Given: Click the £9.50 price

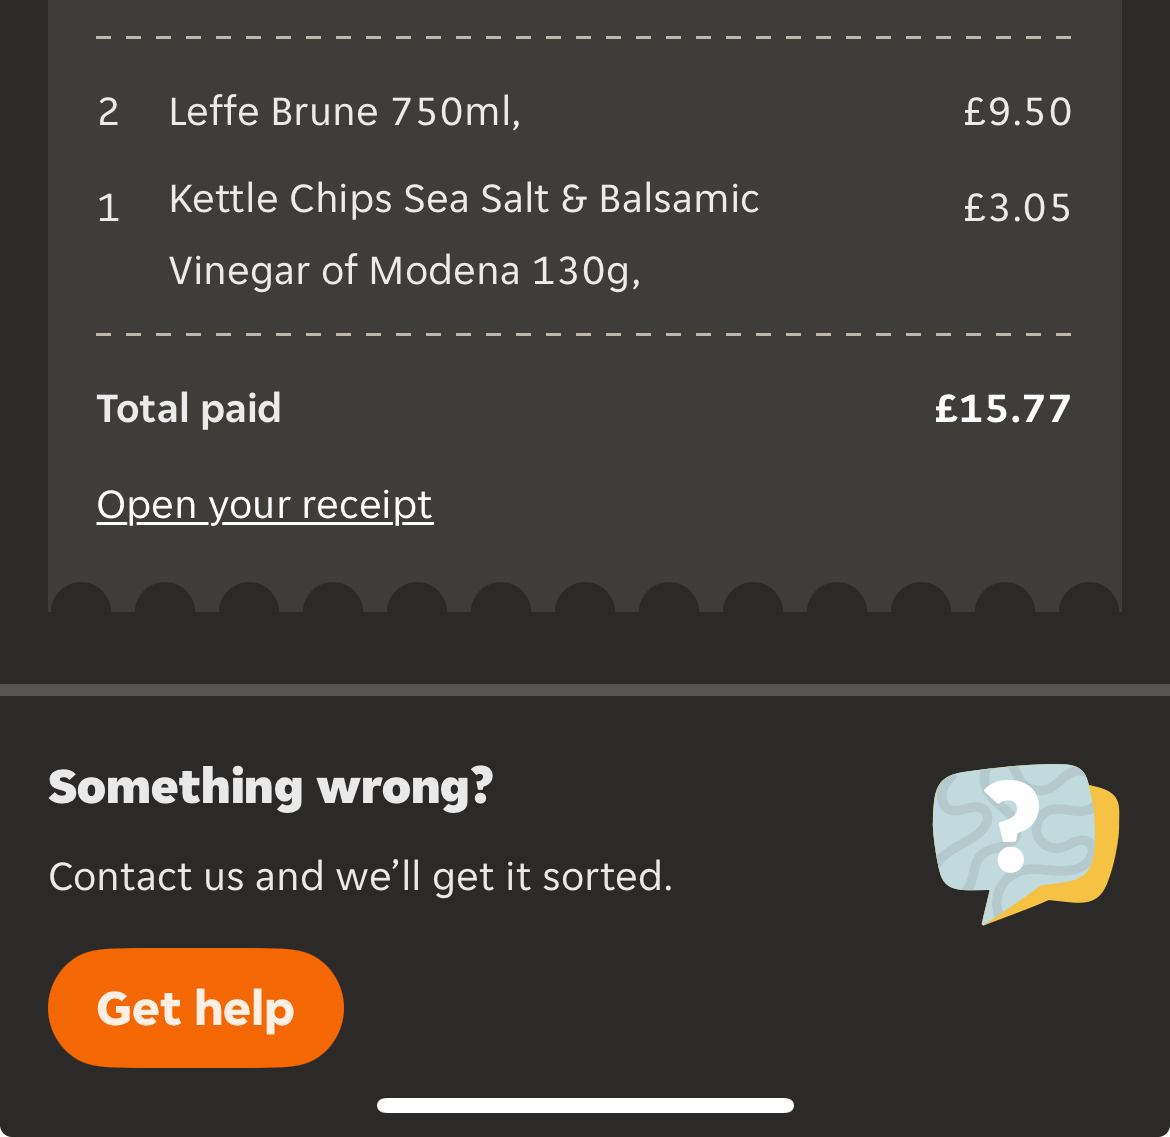Looking at the screenshot, I should pyautogui.click(x=1018, y=112).
